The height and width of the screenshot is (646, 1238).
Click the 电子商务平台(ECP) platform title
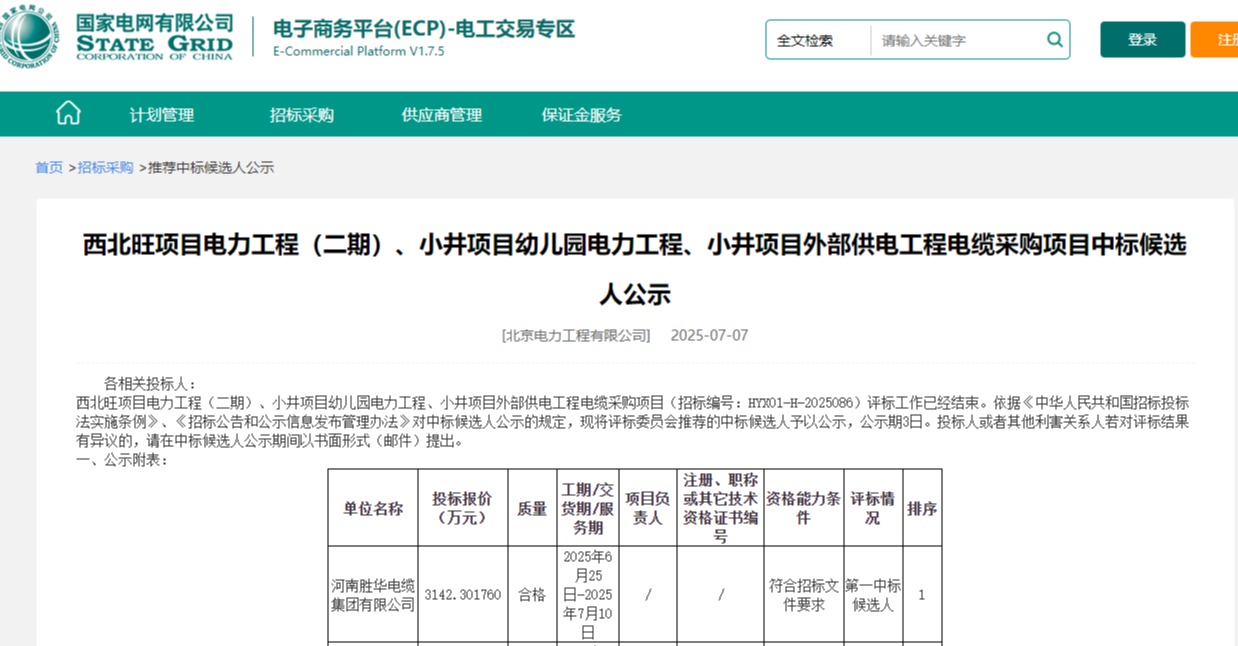click(424, 29)
